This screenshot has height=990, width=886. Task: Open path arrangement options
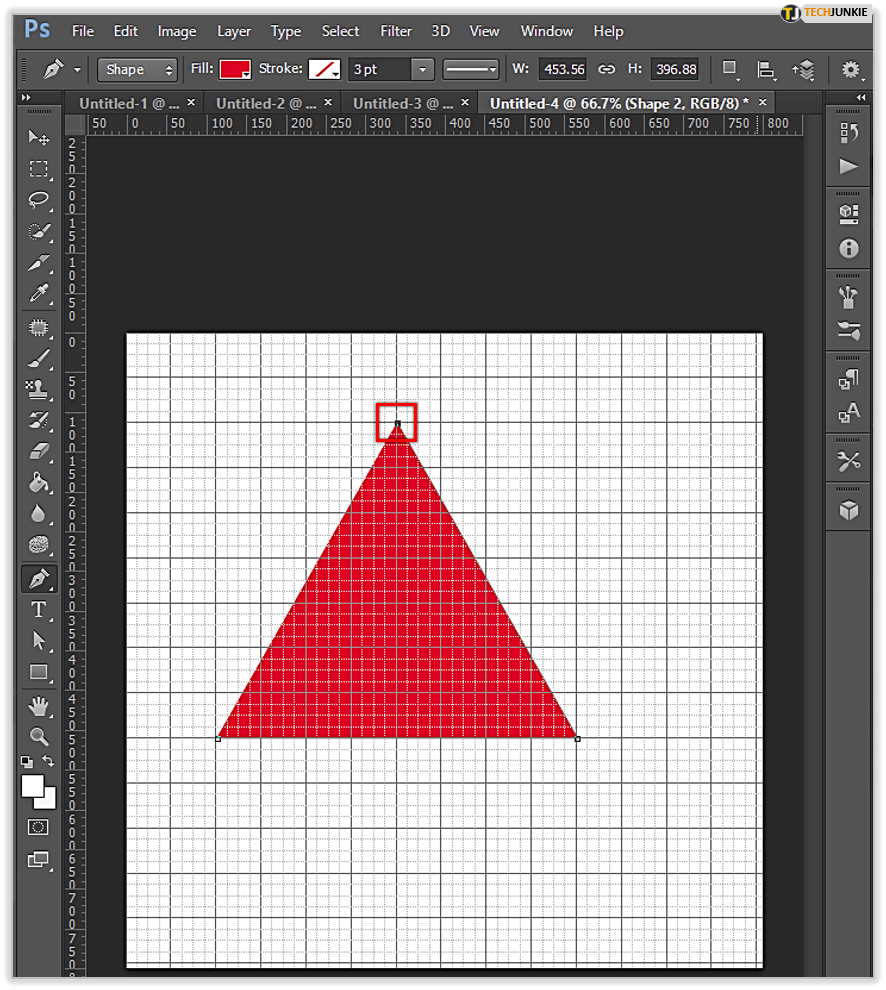tap(803, 69)
